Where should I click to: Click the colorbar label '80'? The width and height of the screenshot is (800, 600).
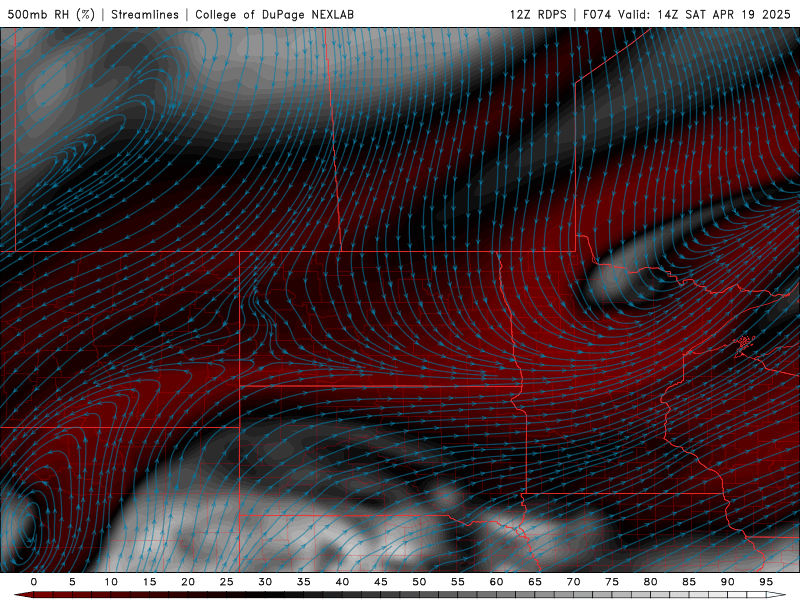650,582
